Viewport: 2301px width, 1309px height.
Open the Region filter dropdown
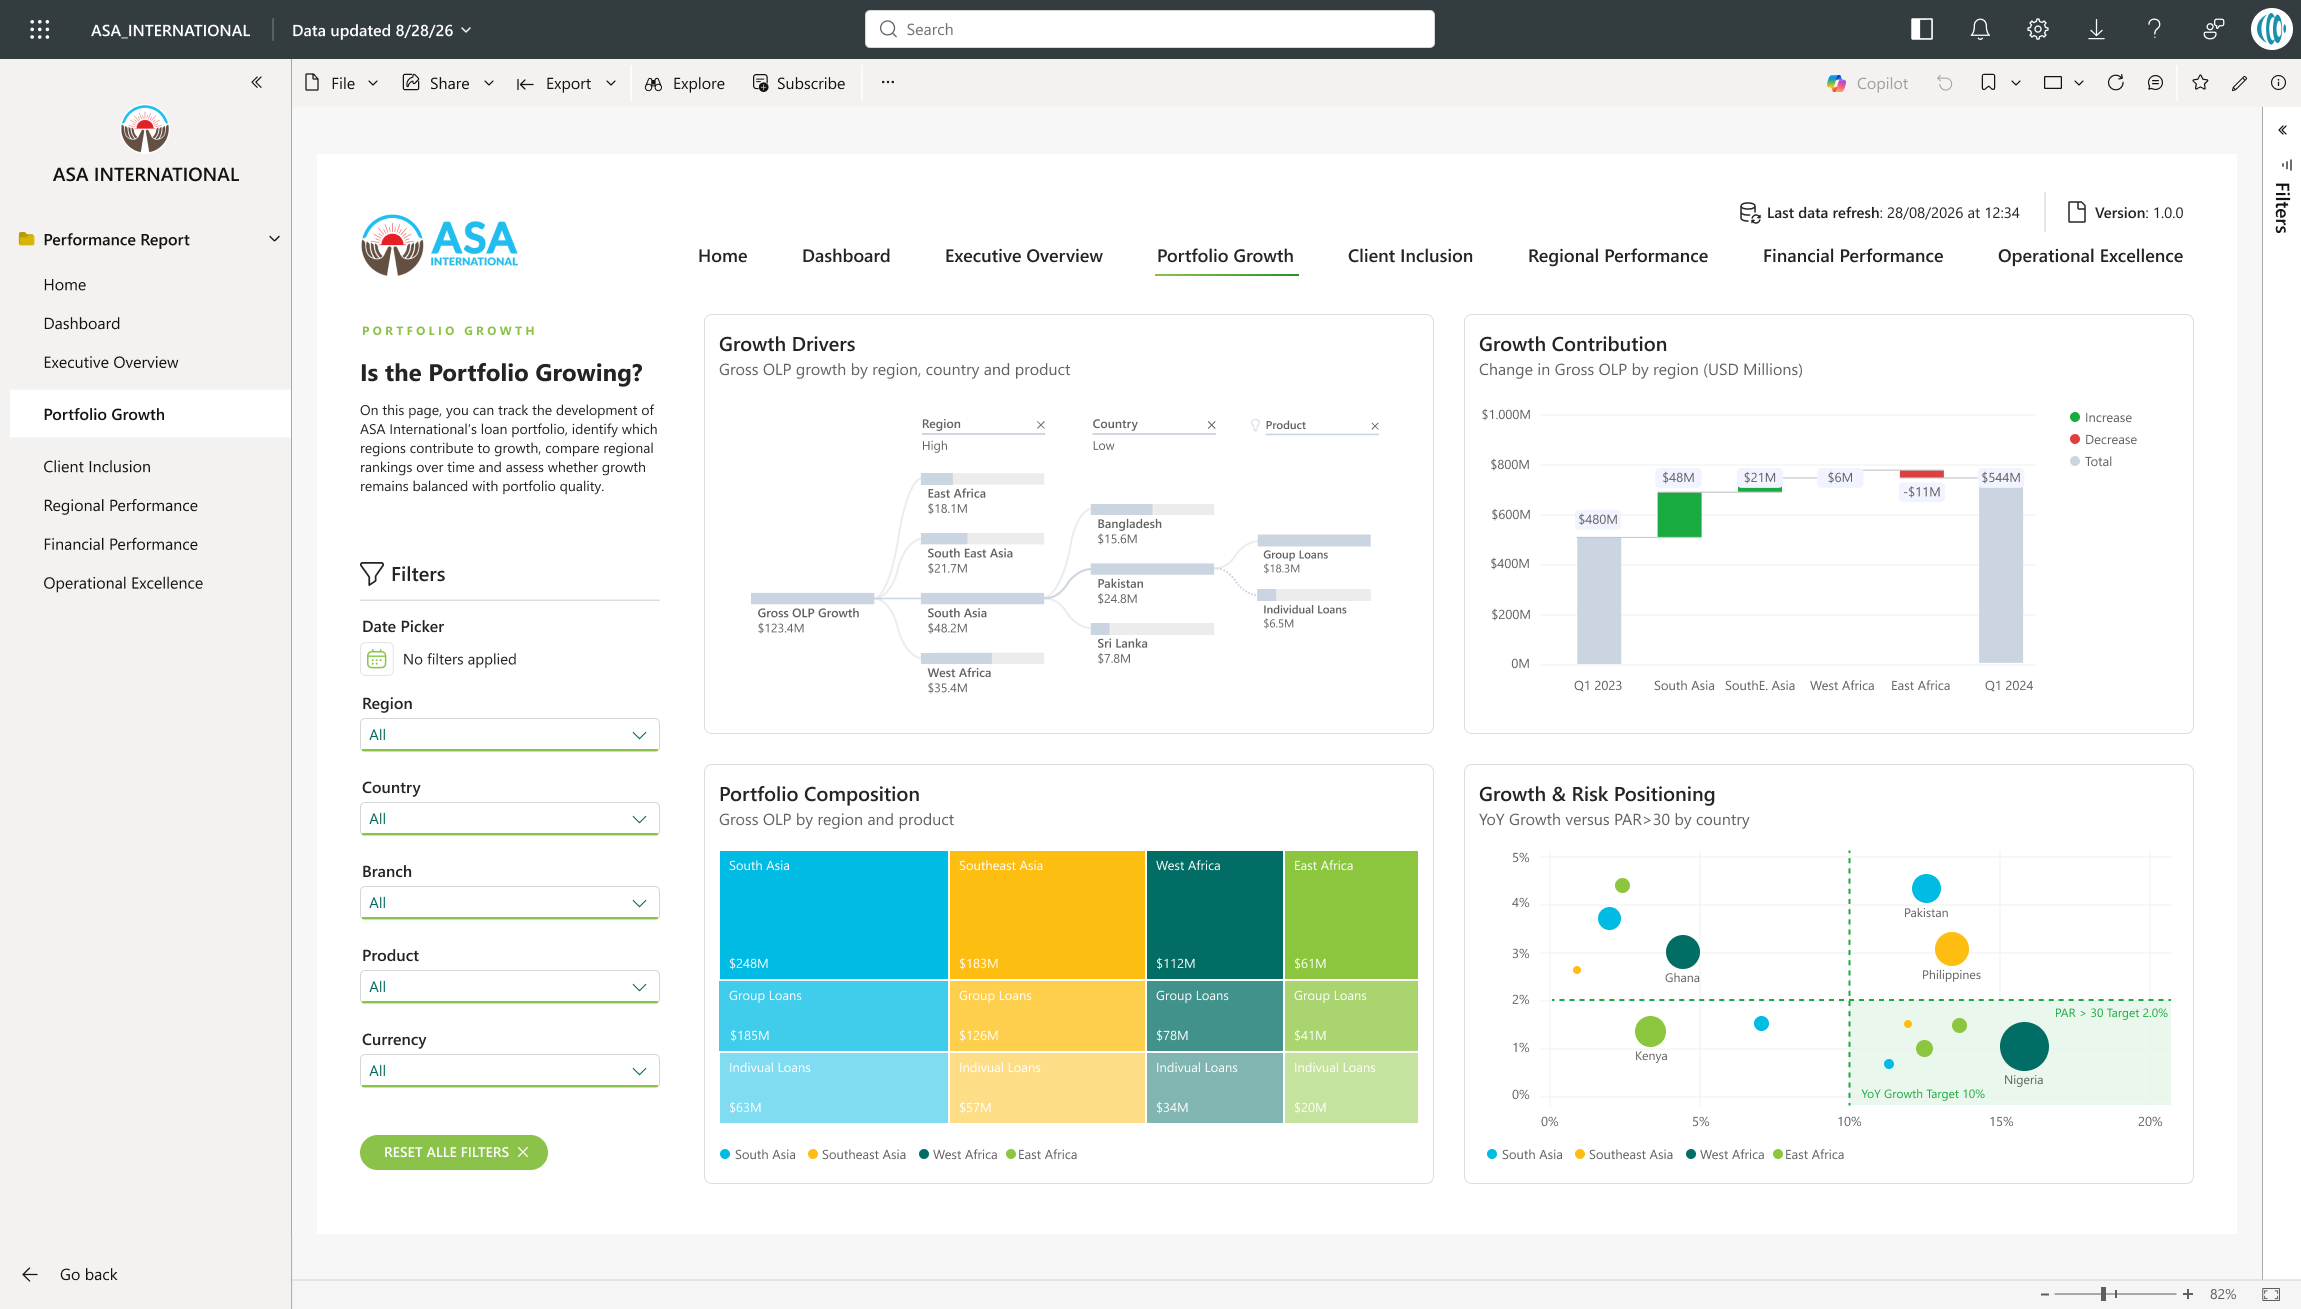pos(509,735)
